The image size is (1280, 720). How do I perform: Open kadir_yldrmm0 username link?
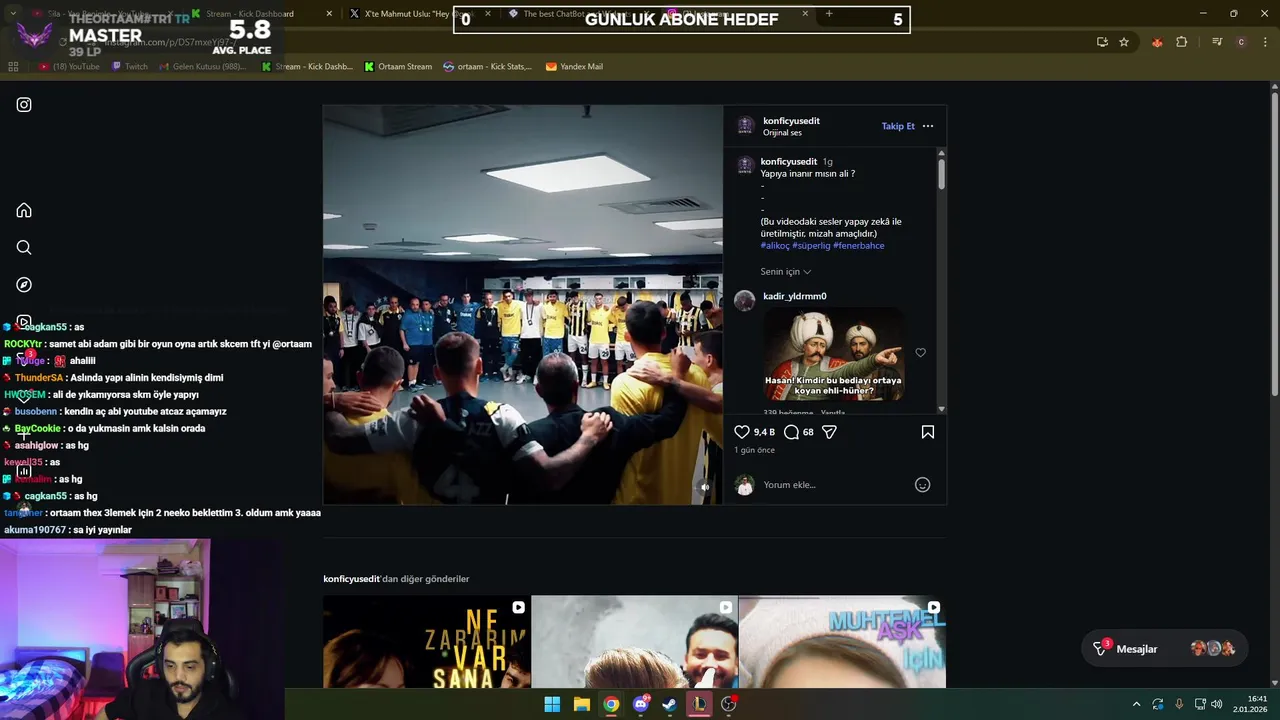(x=795, y=296)
